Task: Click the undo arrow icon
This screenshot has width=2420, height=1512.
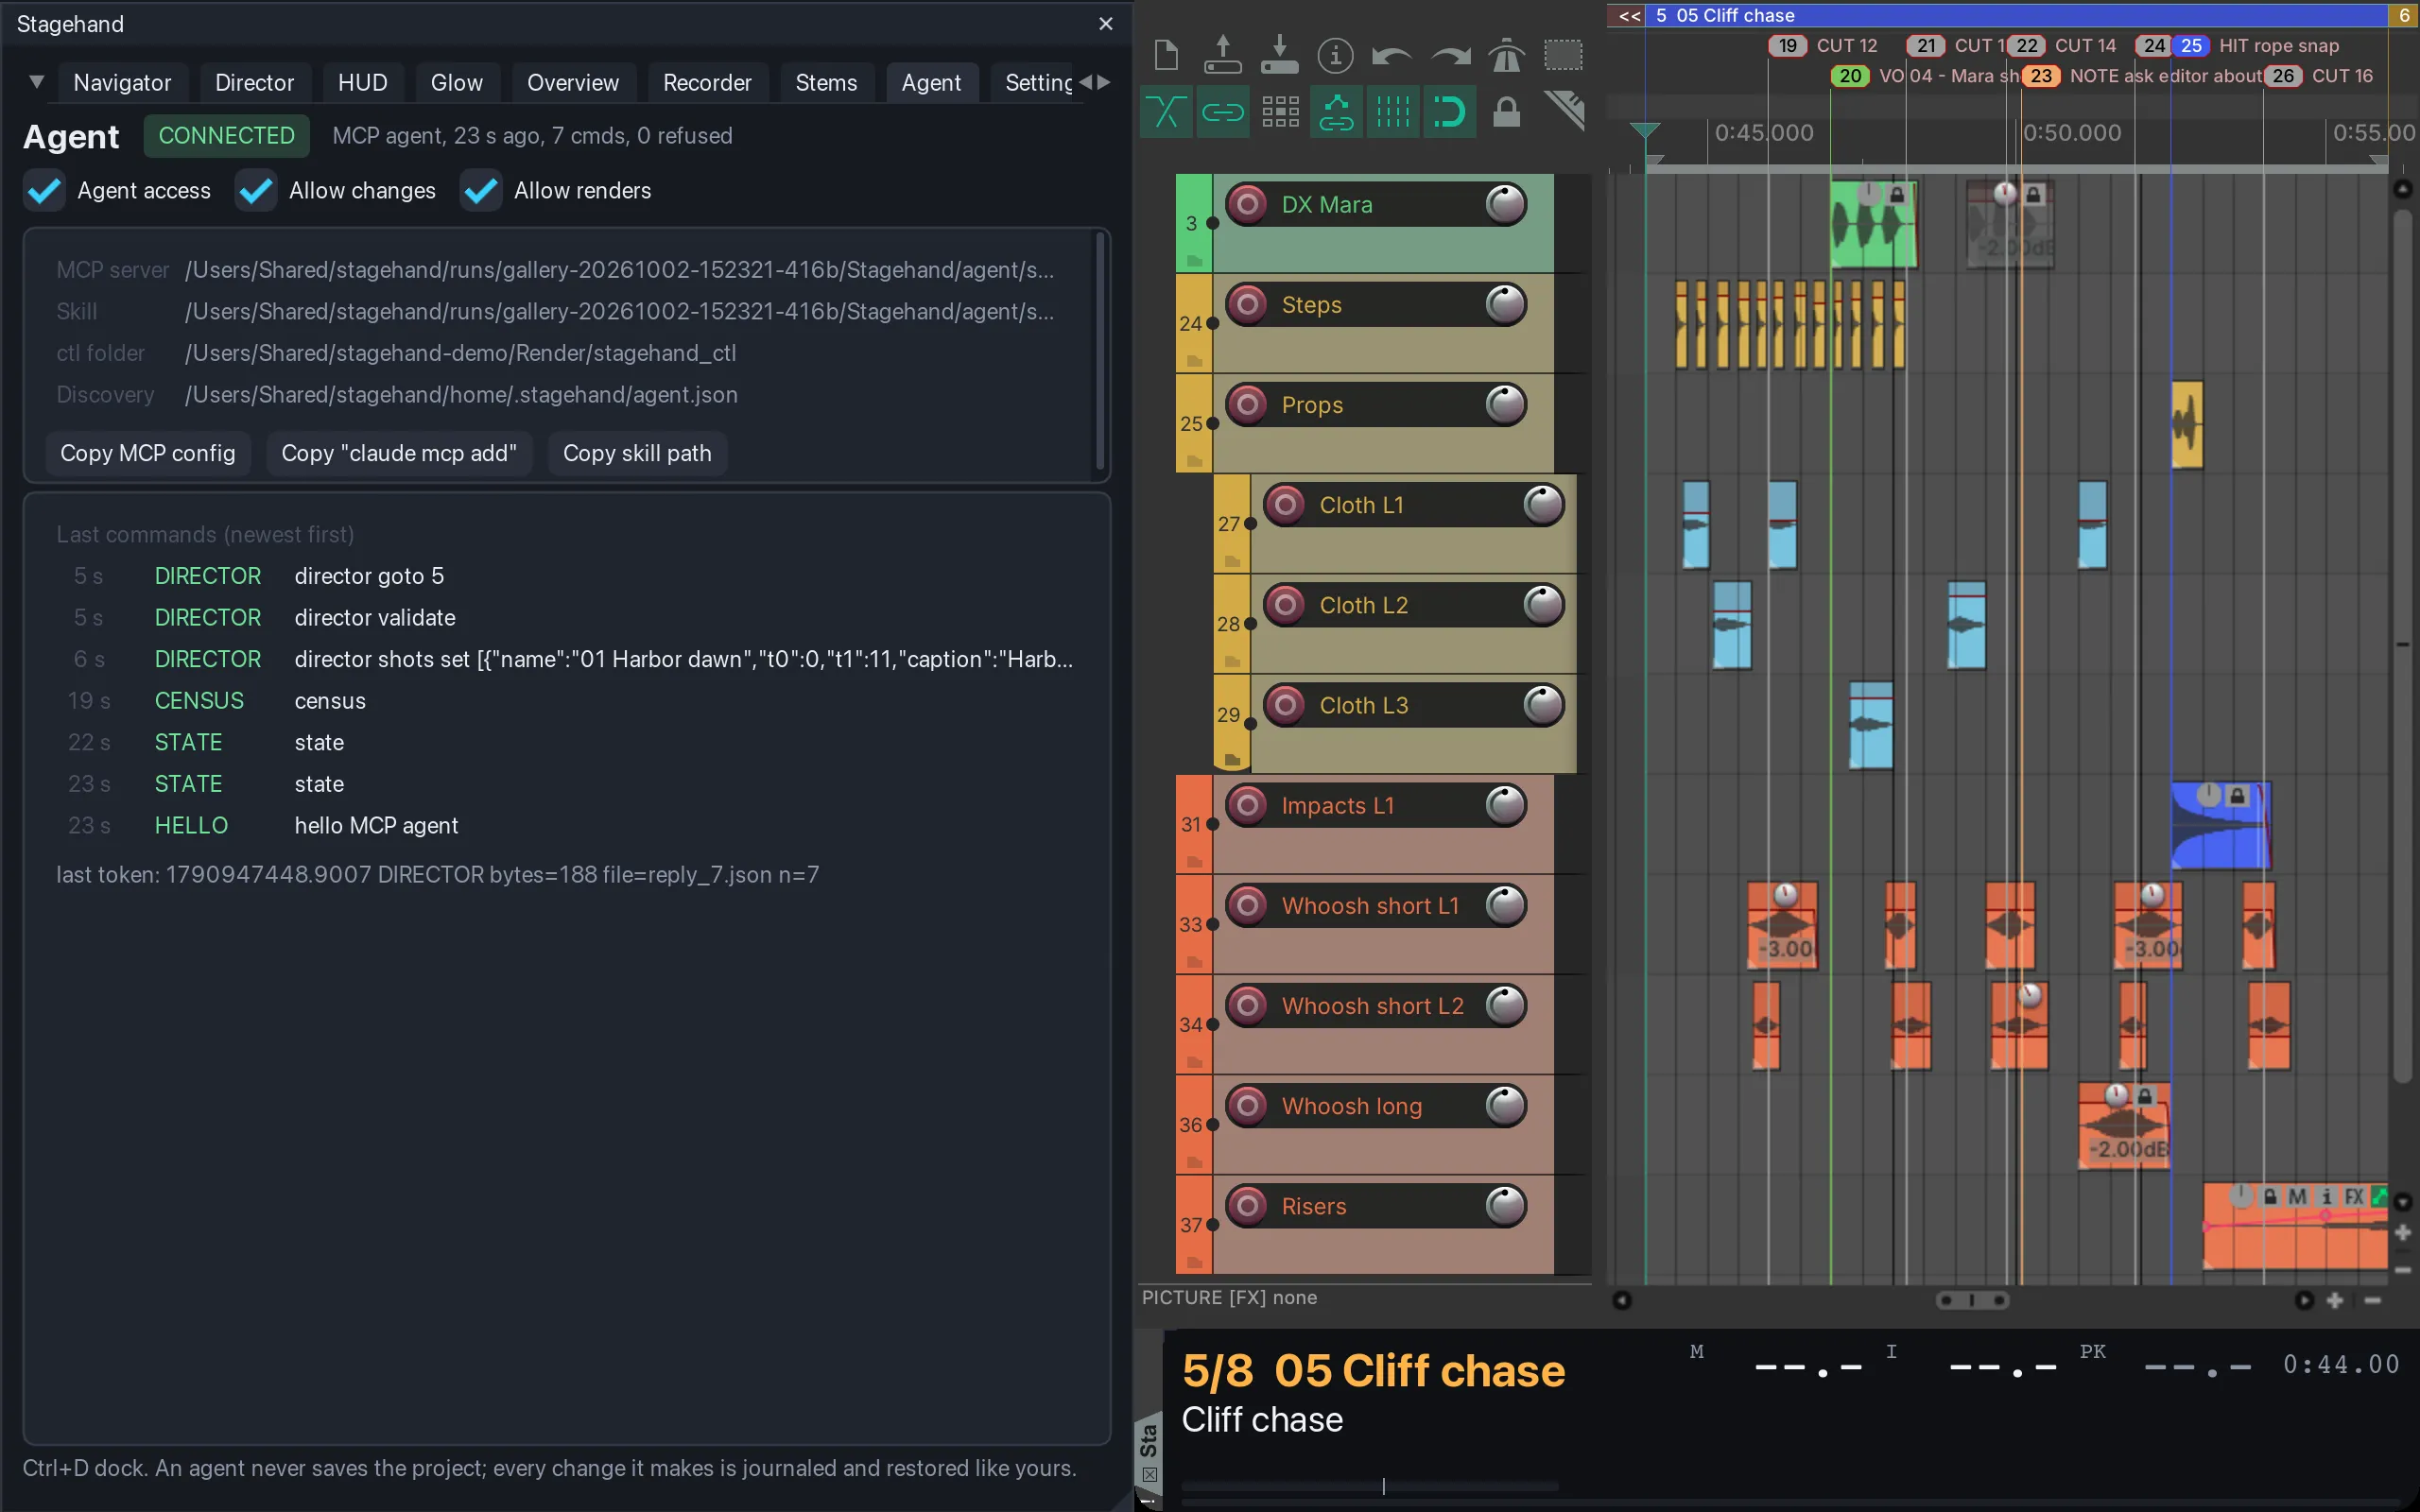Action: (x=1391, y=56)
